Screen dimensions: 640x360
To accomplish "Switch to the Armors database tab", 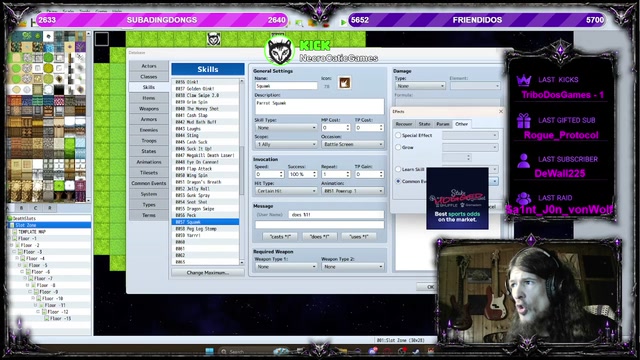I will pos(149,119).
